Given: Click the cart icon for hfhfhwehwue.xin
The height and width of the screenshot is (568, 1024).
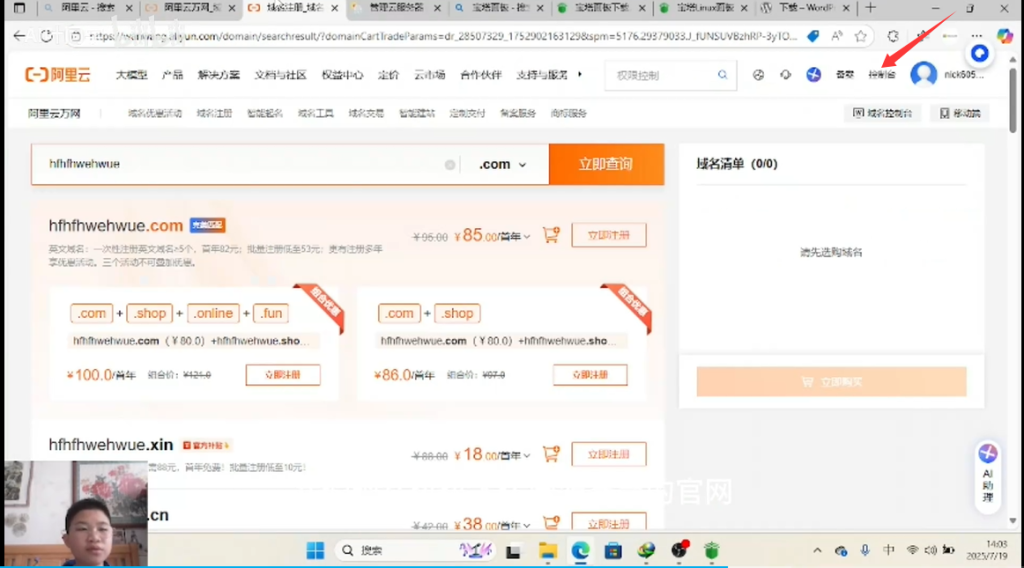Looking at the screenshot, I should click(x=551, y=454).
